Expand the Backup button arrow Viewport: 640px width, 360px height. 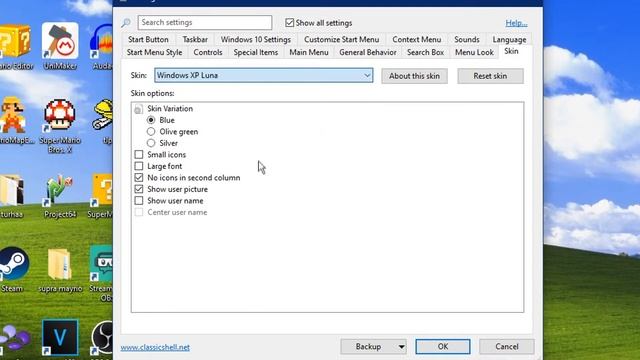402,347
